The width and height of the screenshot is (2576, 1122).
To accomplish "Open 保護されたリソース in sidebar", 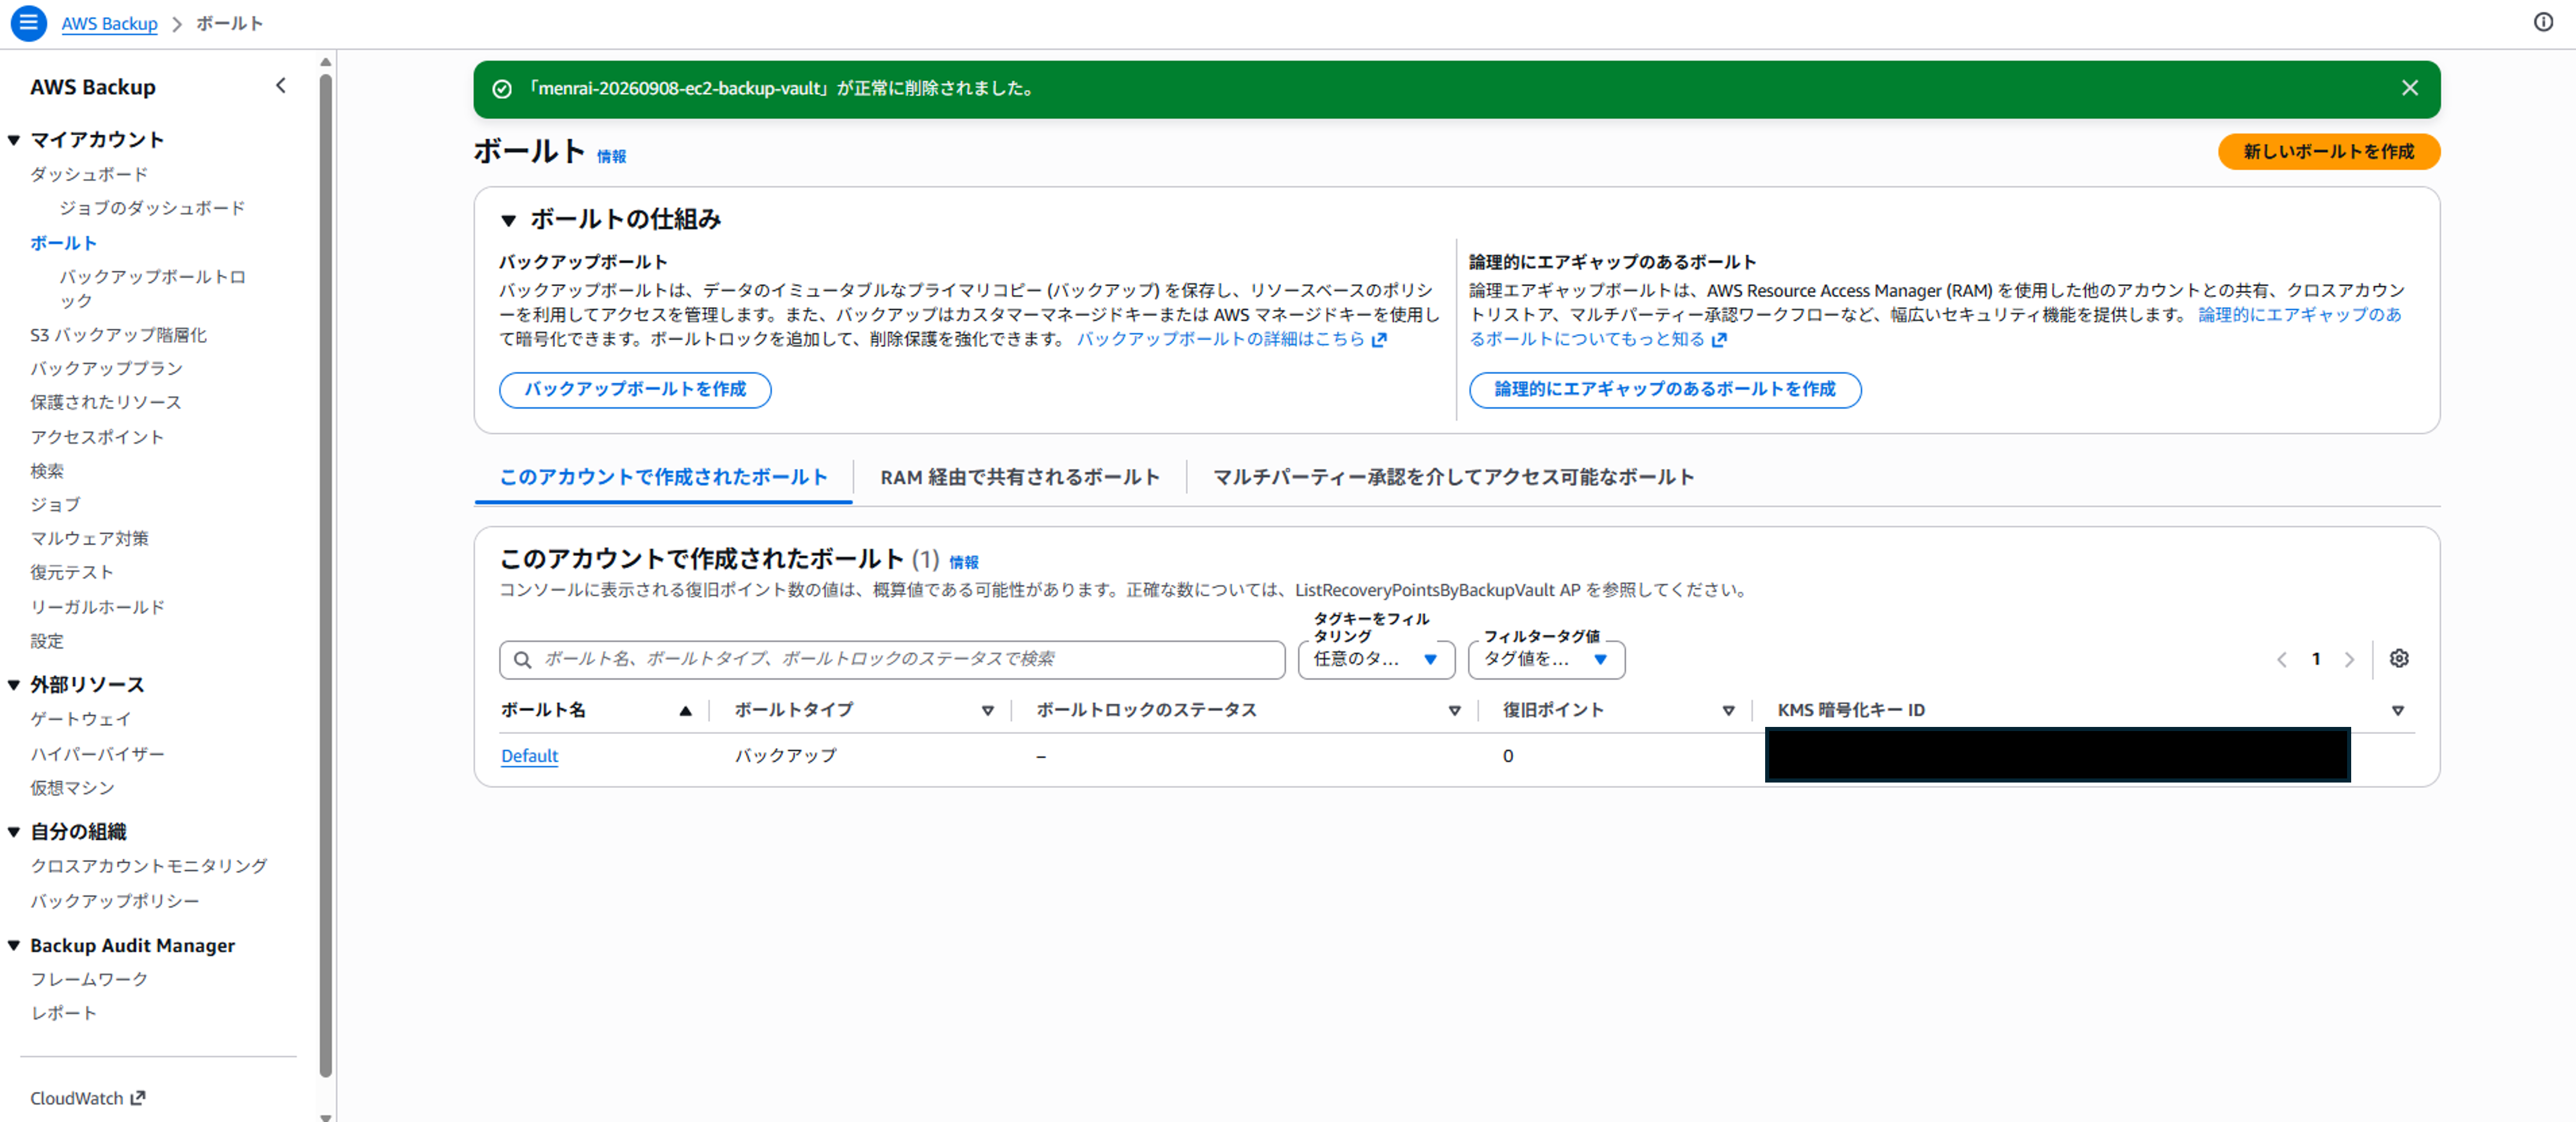I will (x=105, y=402).
